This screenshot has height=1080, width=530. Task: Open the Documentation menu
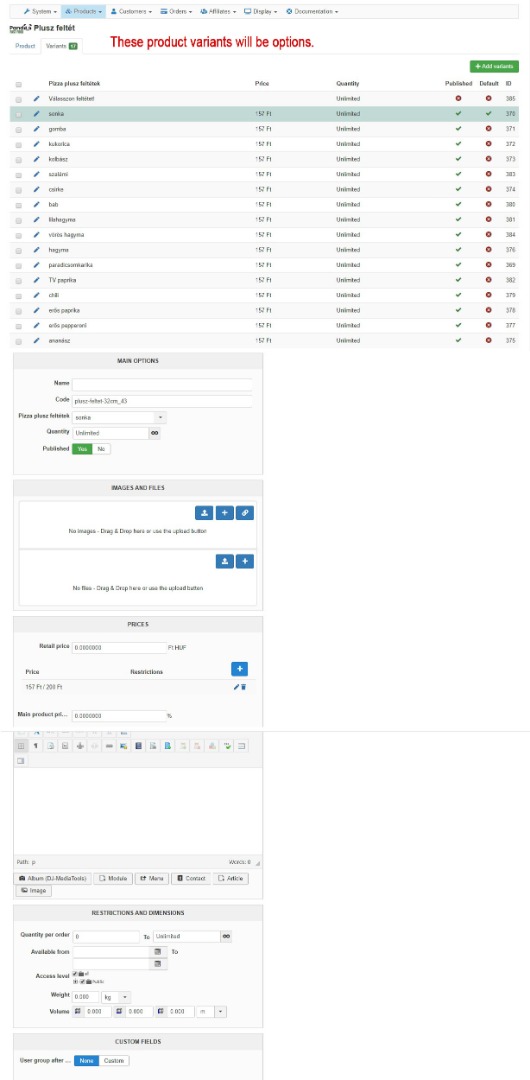[312, 12]
